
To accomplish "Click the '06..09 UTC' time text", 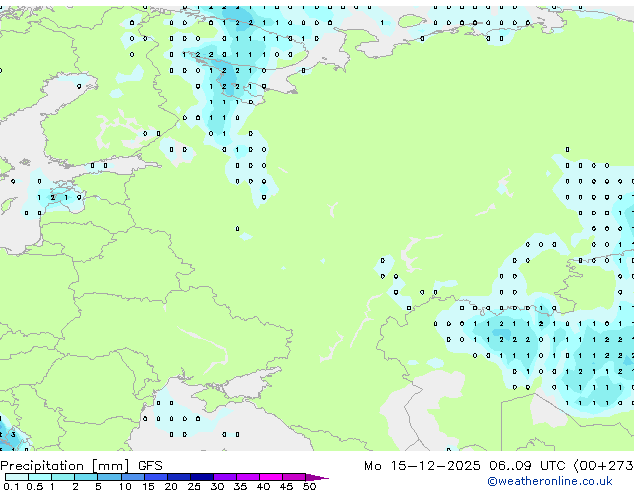I will [x=527, y=466].
